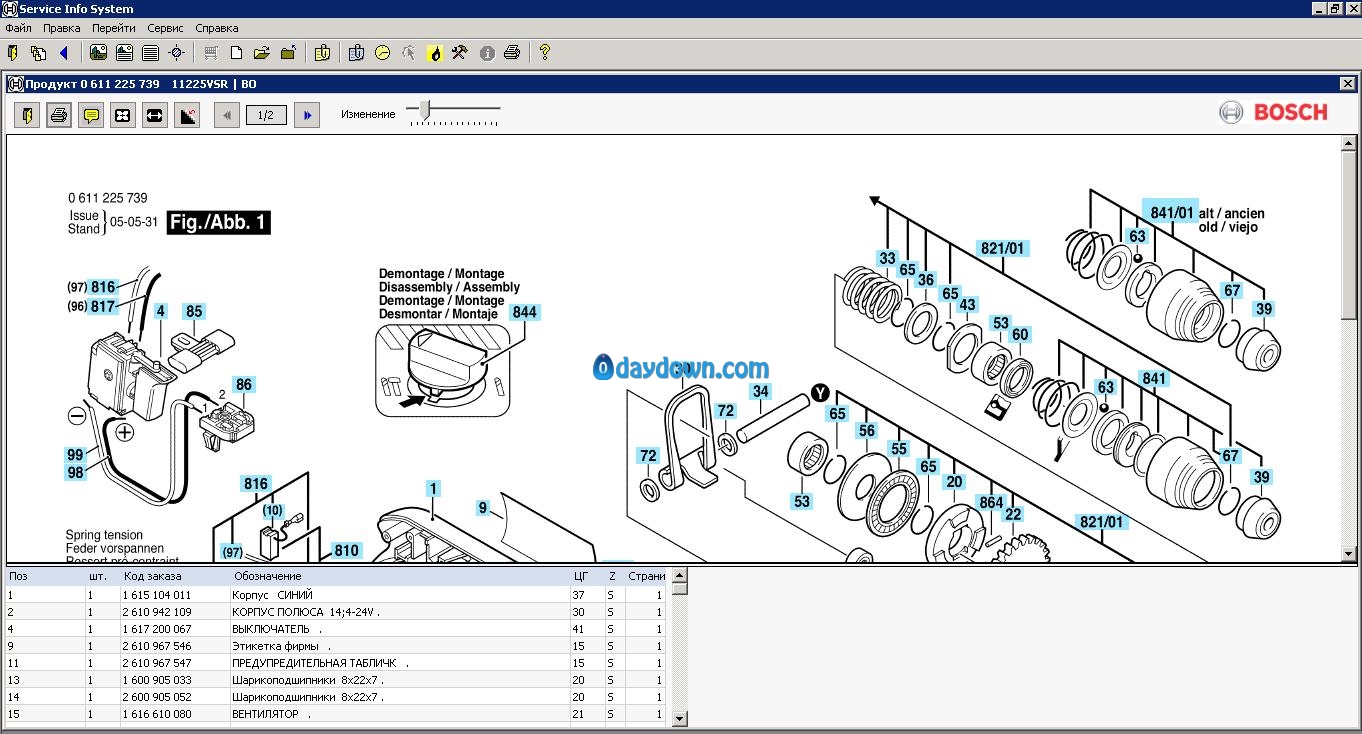Close the Продукт 0 611 225 739 panel
This screenshot has height=734, width=1362.
pyautogui.click(x=1347, y=84)
